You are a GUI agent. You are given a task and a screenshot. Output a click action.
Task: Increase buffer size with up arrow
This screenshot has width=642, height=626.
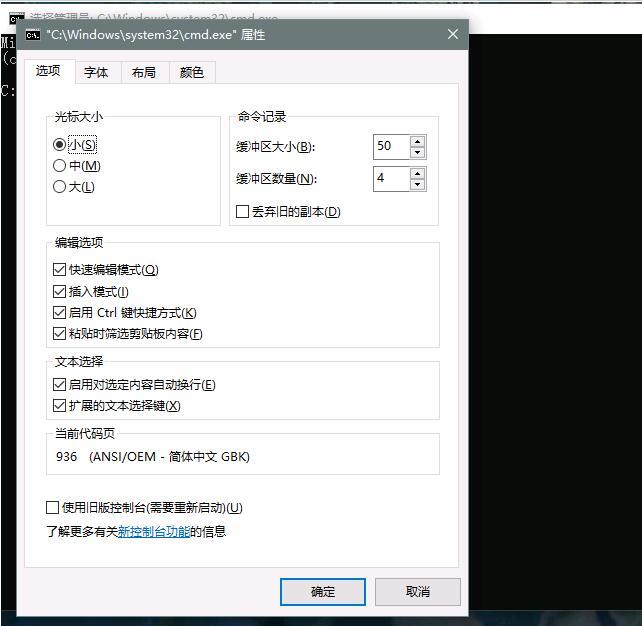click(417, 141)
